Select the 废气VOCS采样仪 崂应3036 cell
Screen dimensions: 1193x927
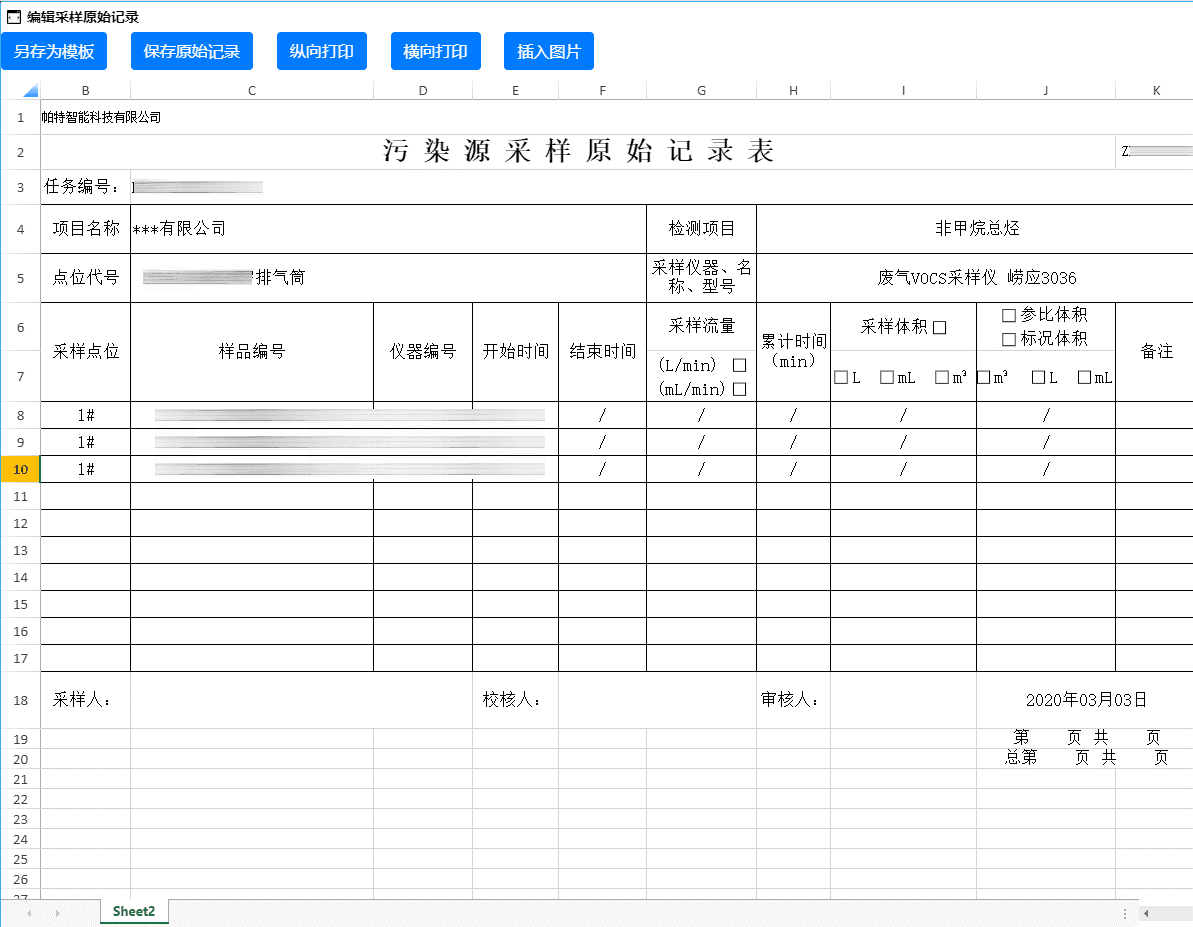[977, 278]
